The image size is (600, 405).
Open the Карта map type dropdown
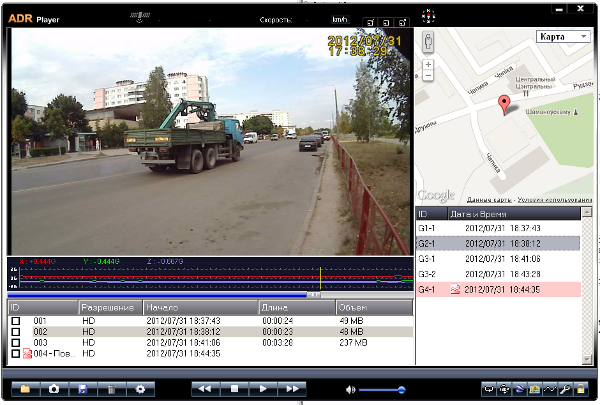tap(563, 37)
